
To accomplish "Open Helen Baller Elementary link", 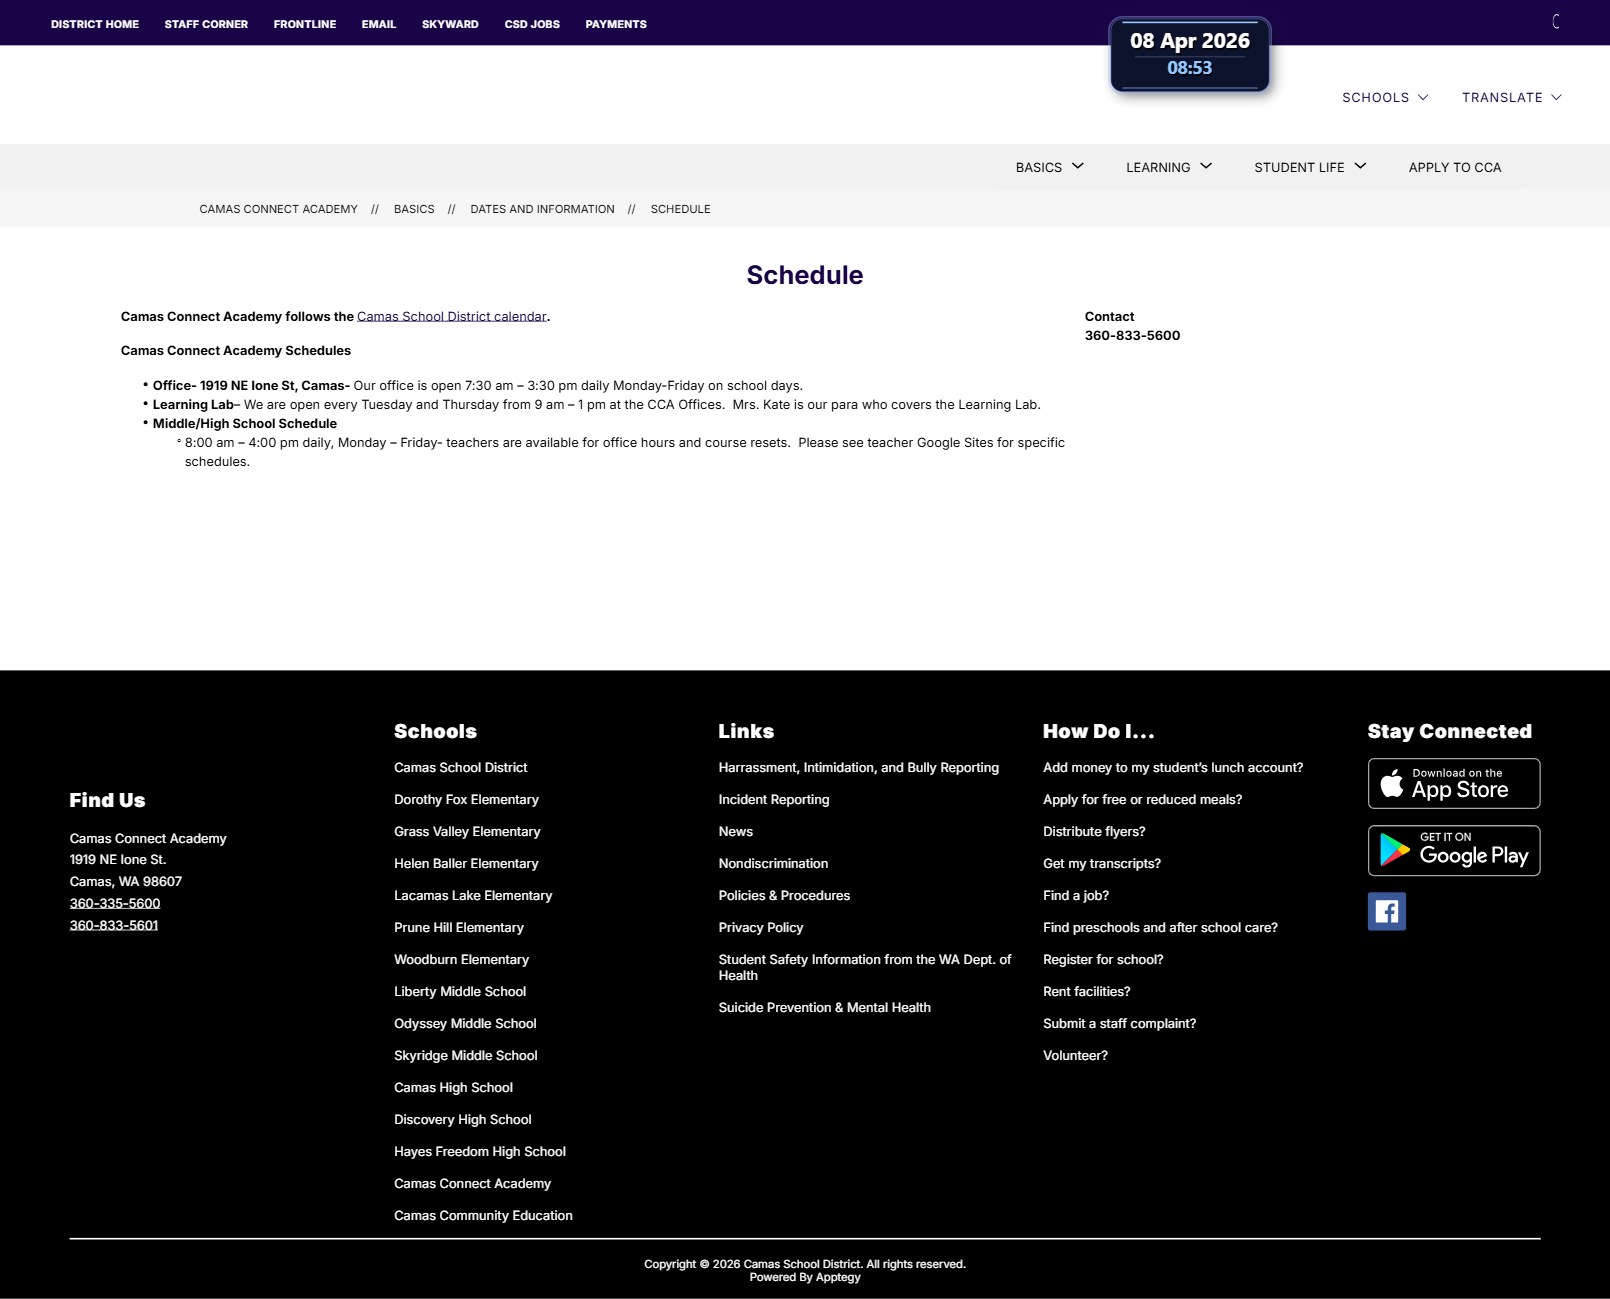I will coord(466,863).
